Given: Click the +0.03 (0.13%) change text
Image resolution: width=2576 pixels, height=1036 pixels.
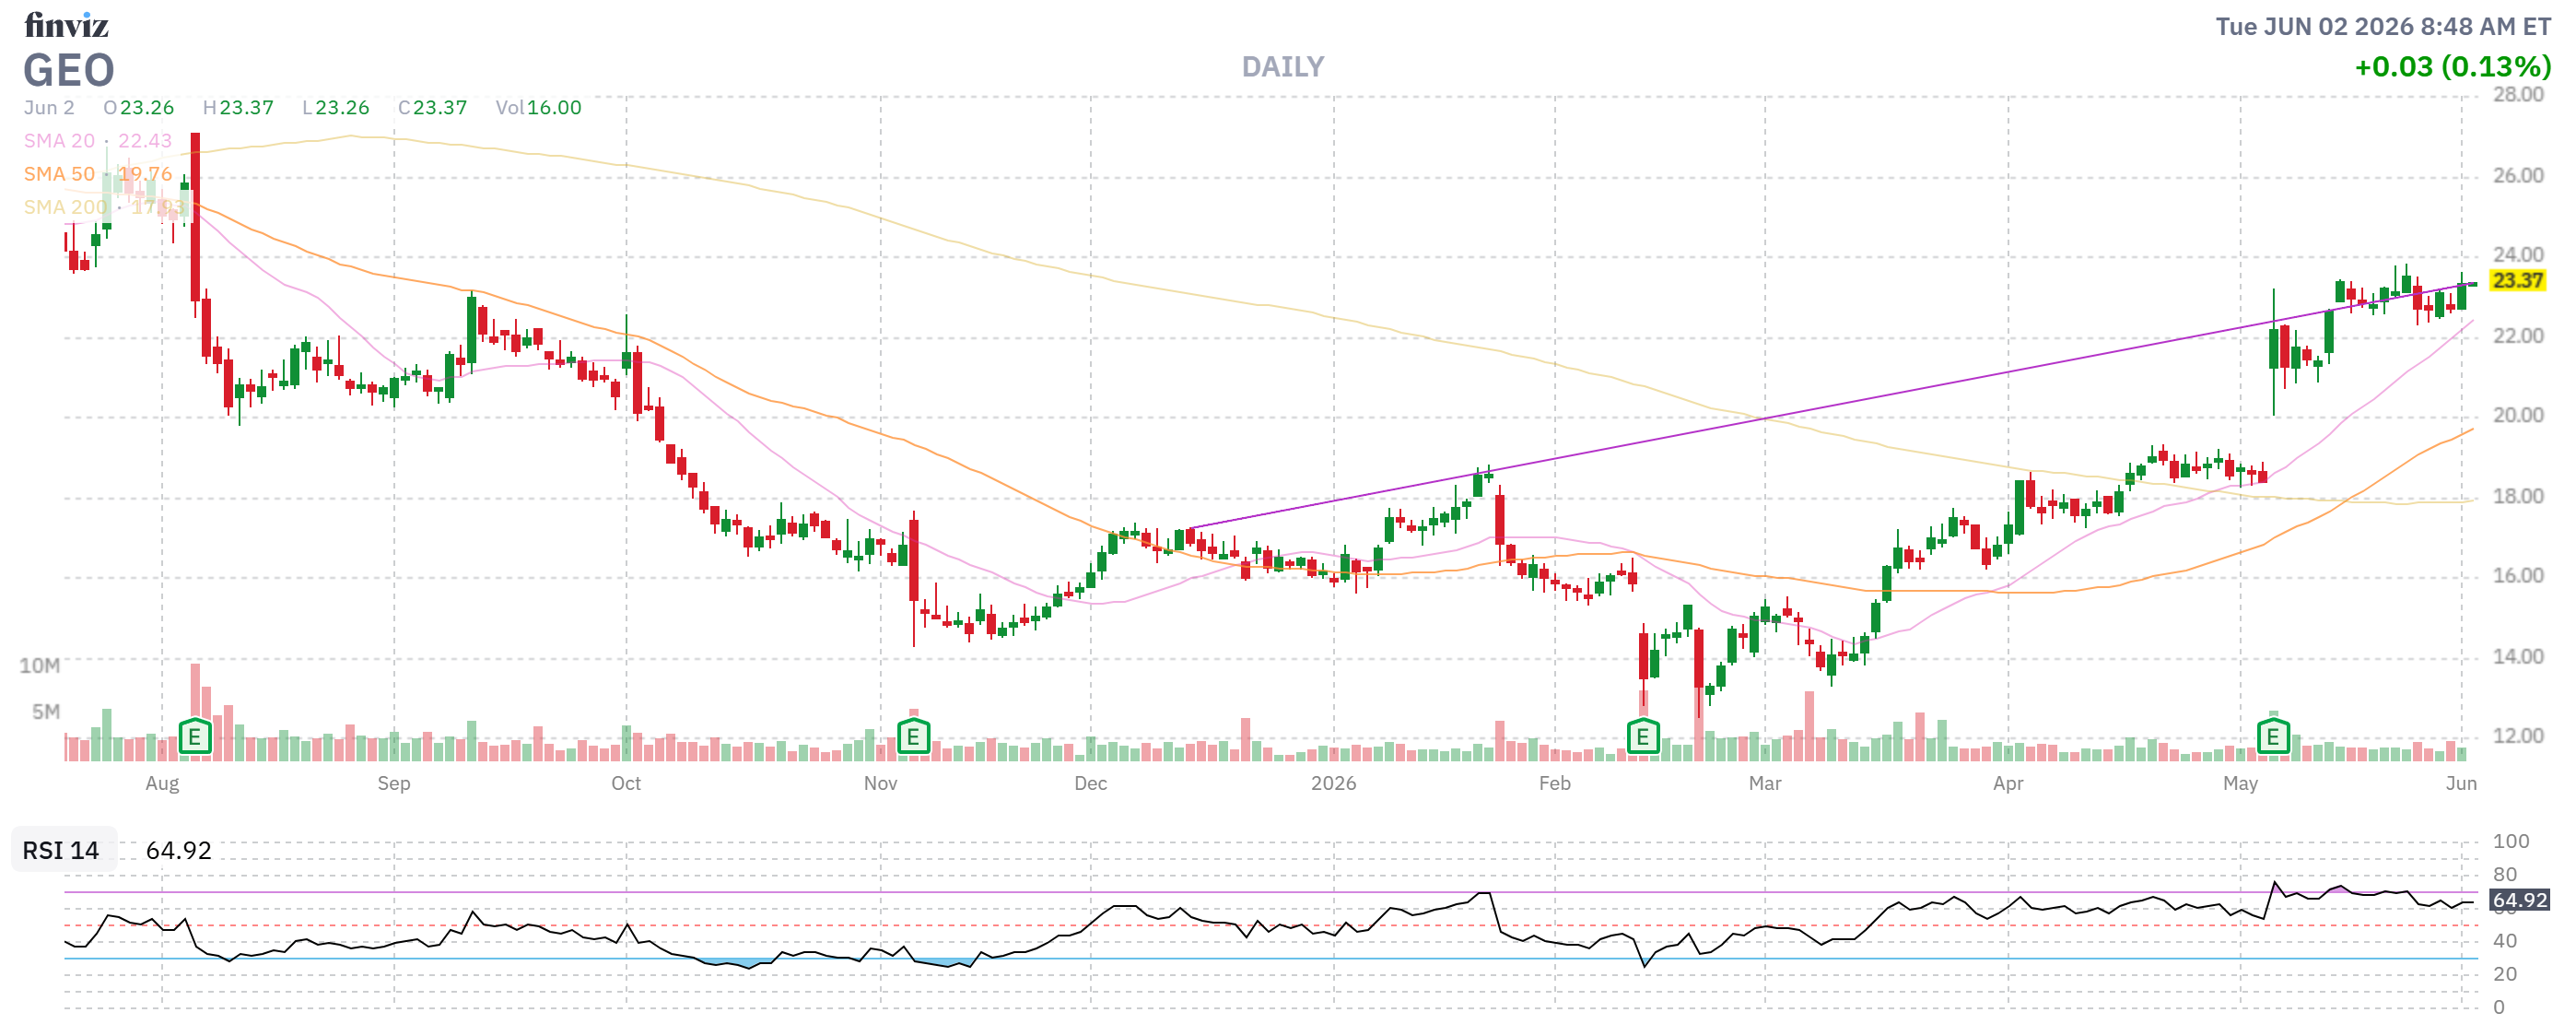Looking at the screenshot, I should (2453, 67).
